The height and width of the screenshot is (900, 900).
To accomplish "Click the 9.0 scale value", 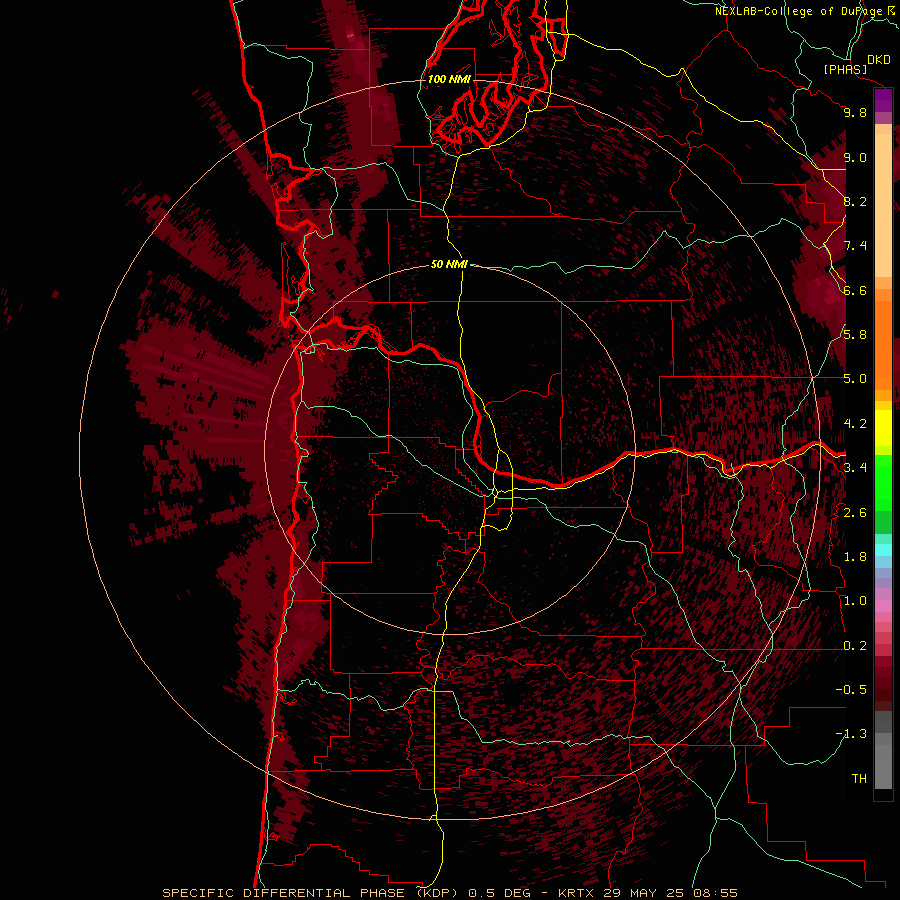I will pos(855,157).
